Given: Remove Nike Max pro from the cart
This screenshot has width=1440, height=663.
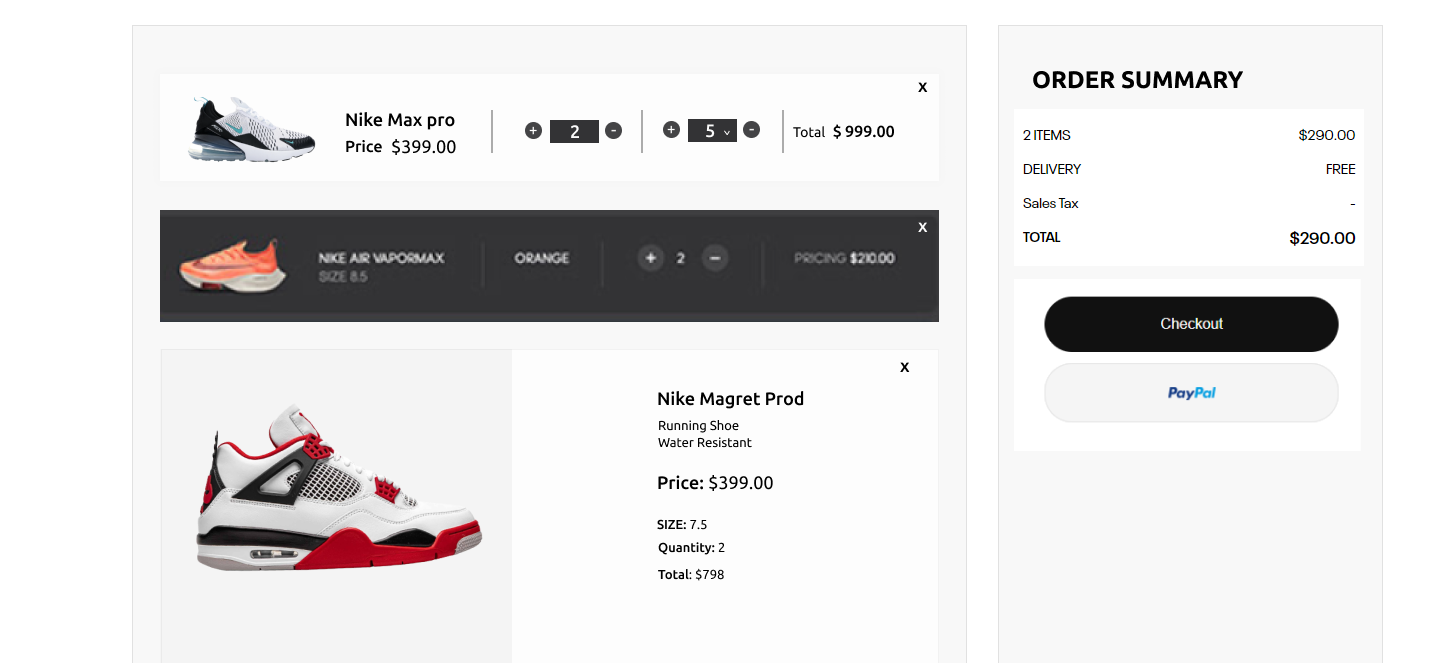Looking at the screenshot, I should click(x=922, y=87).
